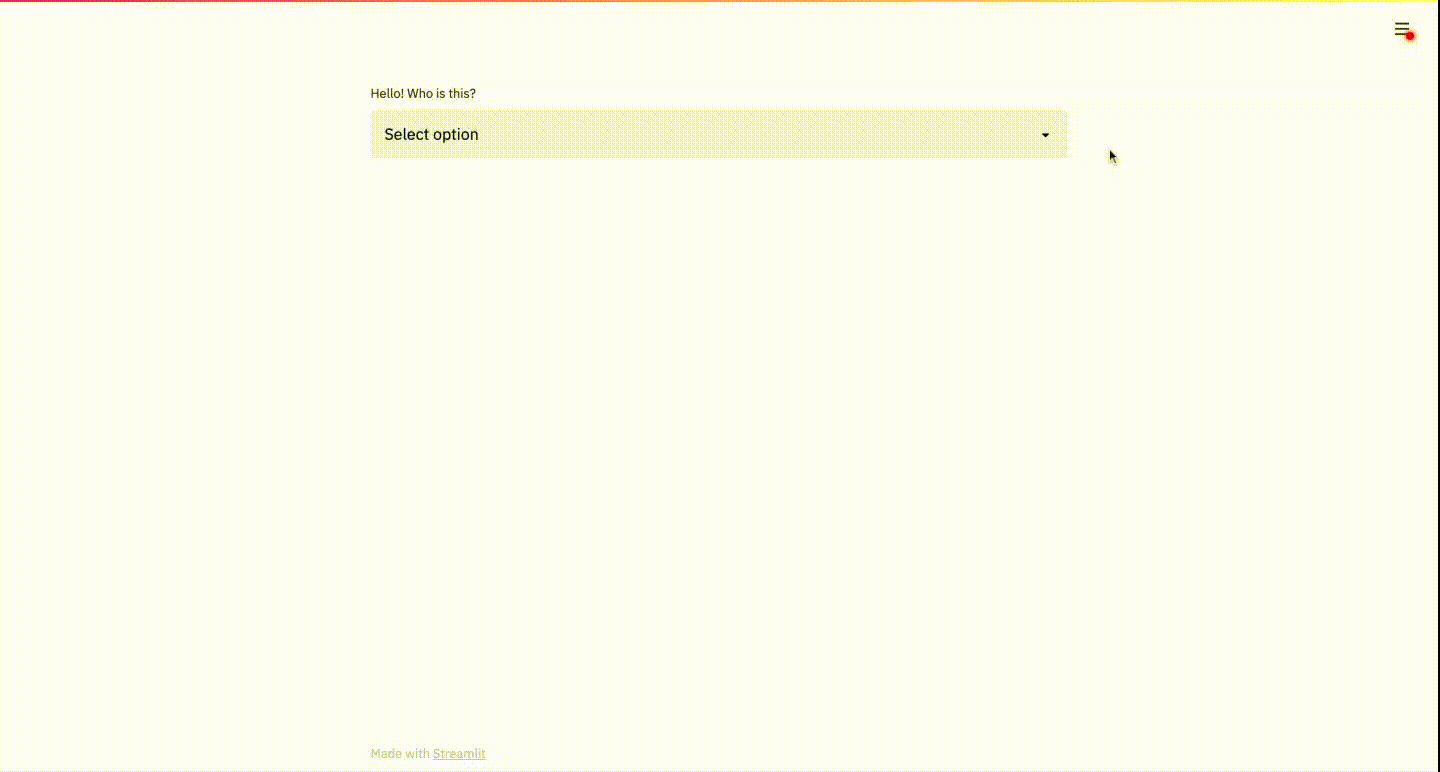Click the small triangle at selectbox right edge
Screen dimensions: 1440x772
[x=1045, y=135]
